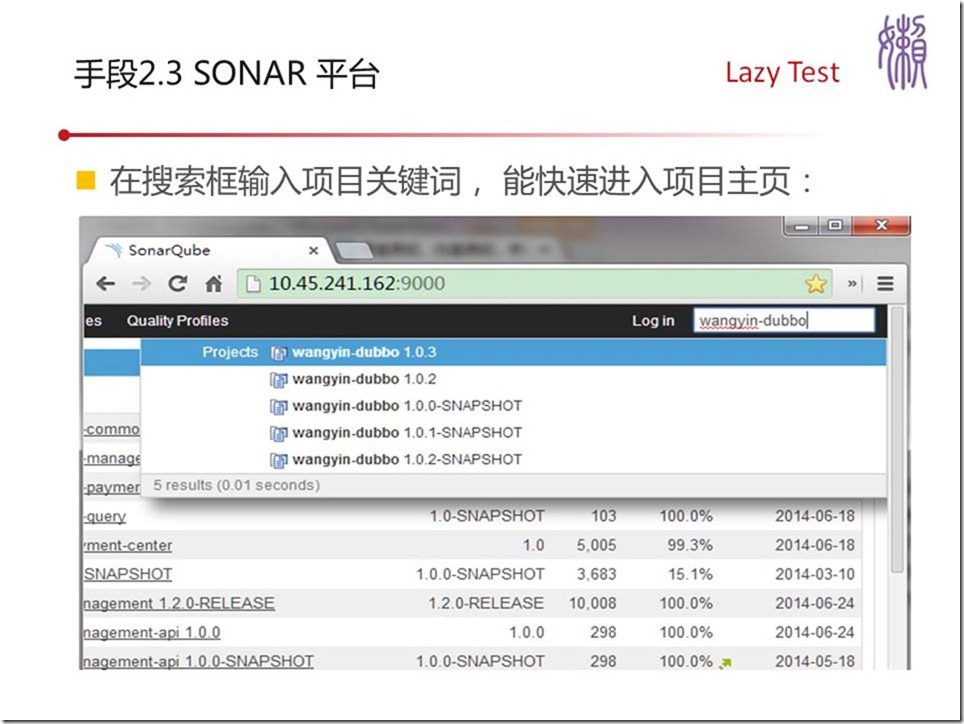Open the -query project link

105,516
